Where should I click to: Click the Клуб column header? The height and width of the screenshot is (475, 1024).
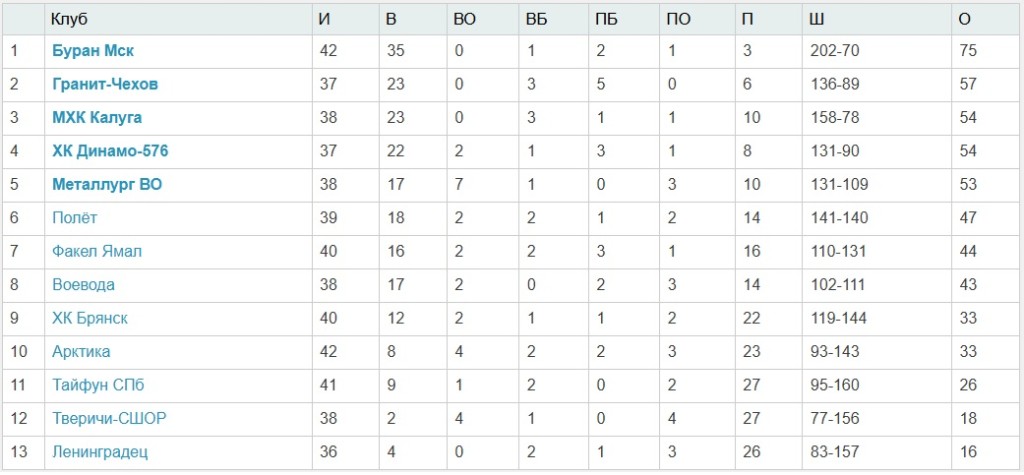(68, 18)
